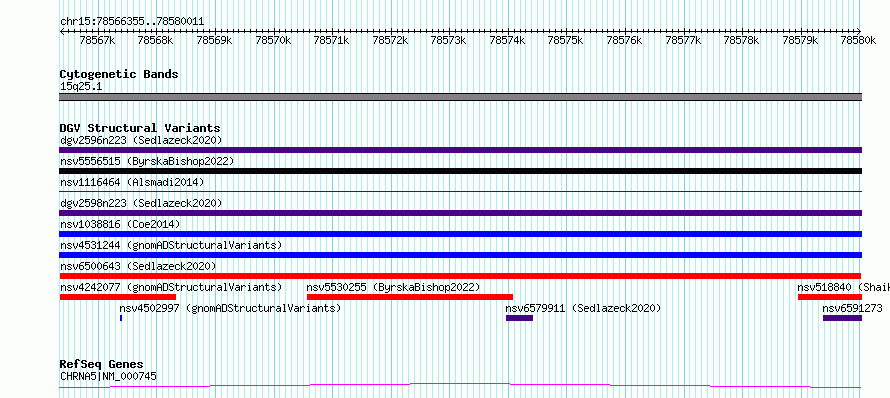Click the 78569k ruler tick label
Viewport: 890px width, 398px height.
coord(215,40)
